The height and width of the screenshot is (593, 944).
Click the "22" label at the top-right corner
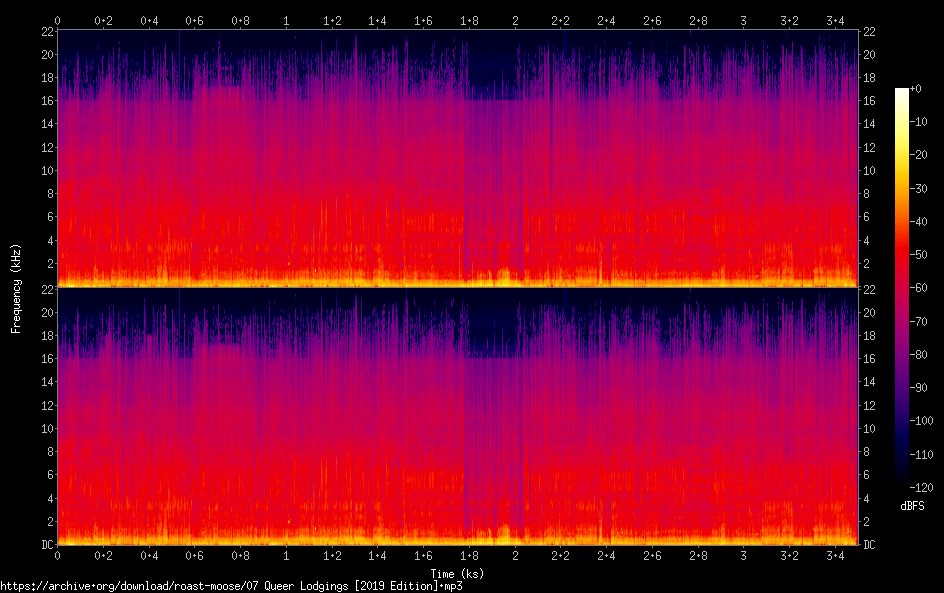869,32
